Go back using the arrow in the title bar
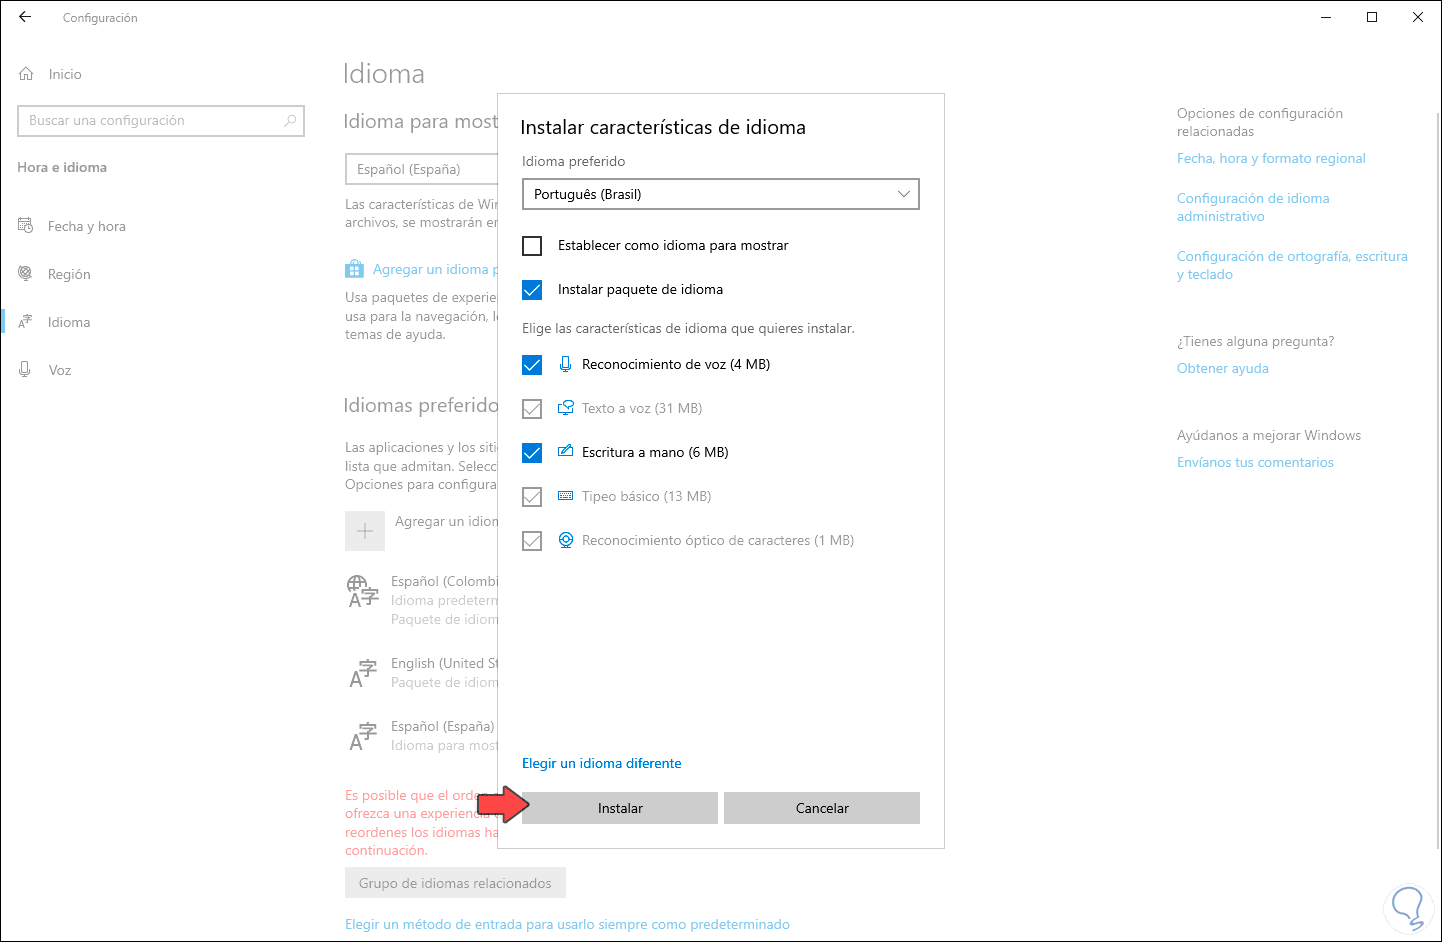Image resolution: width=1442 pixels, height=942 pixels. click(x=25, y=17)
